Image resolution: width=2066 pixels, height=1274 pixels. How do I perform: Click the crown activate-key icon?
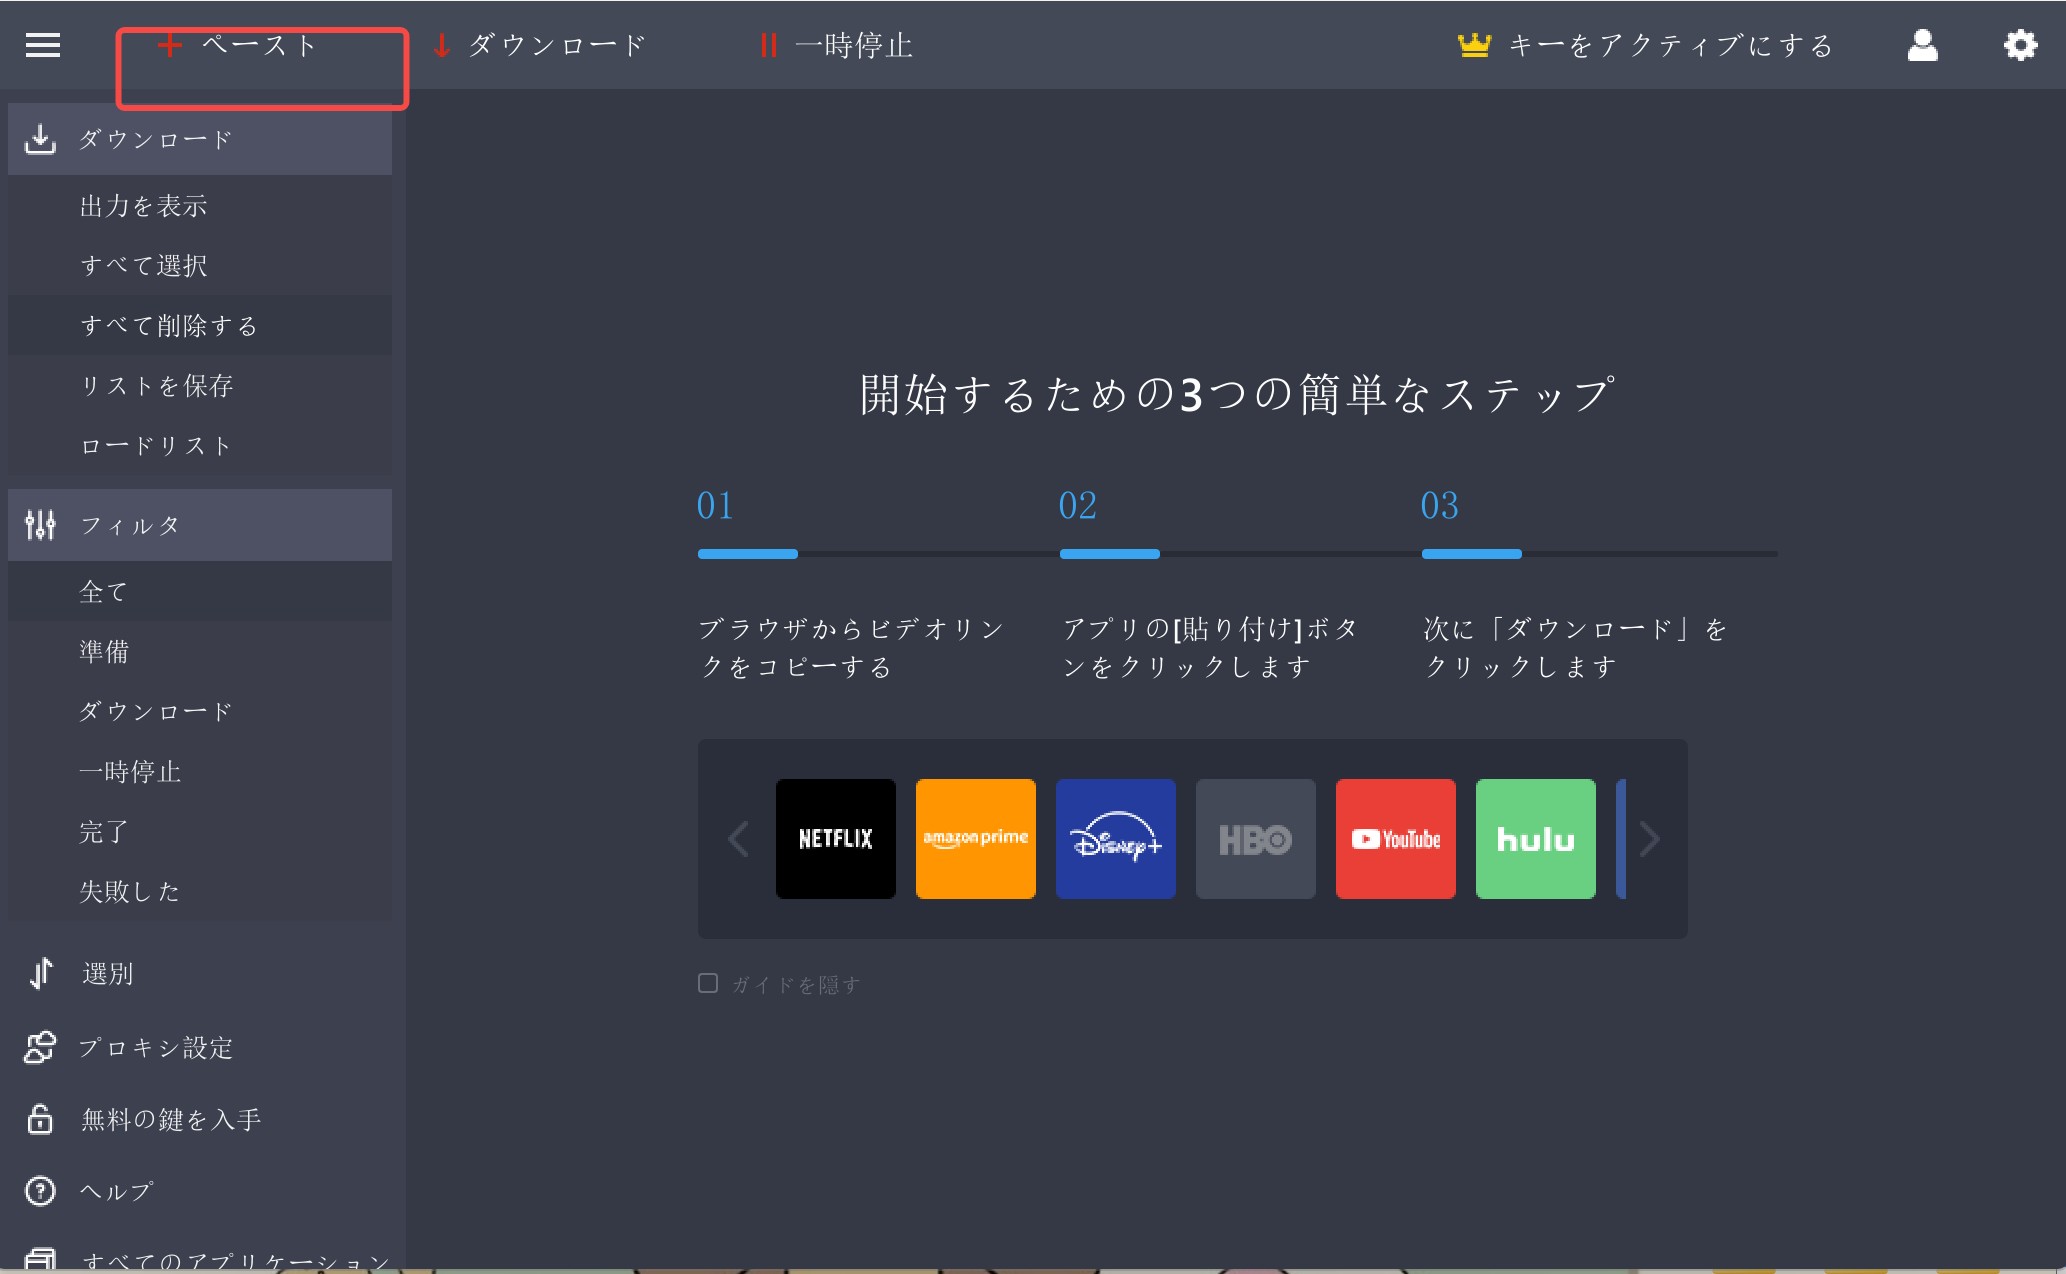point(1474,45)
